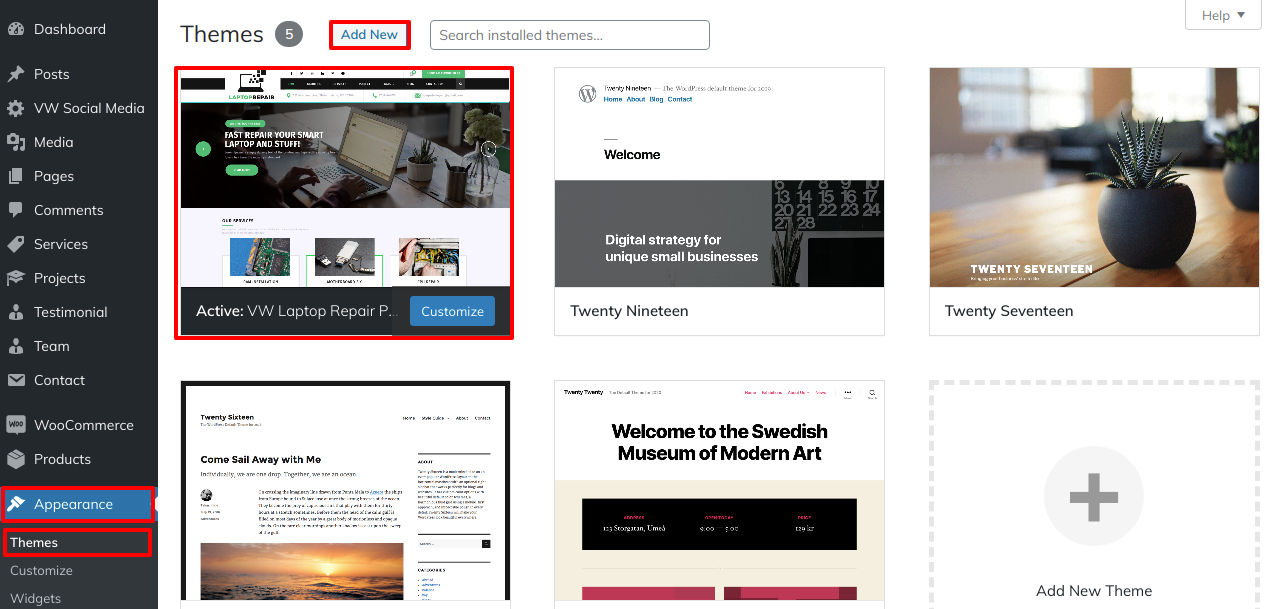Open VW Social Media gear icon
The height and width of the screenshot is (609, 1265).
pyautogui.click(x=16, y=108)
